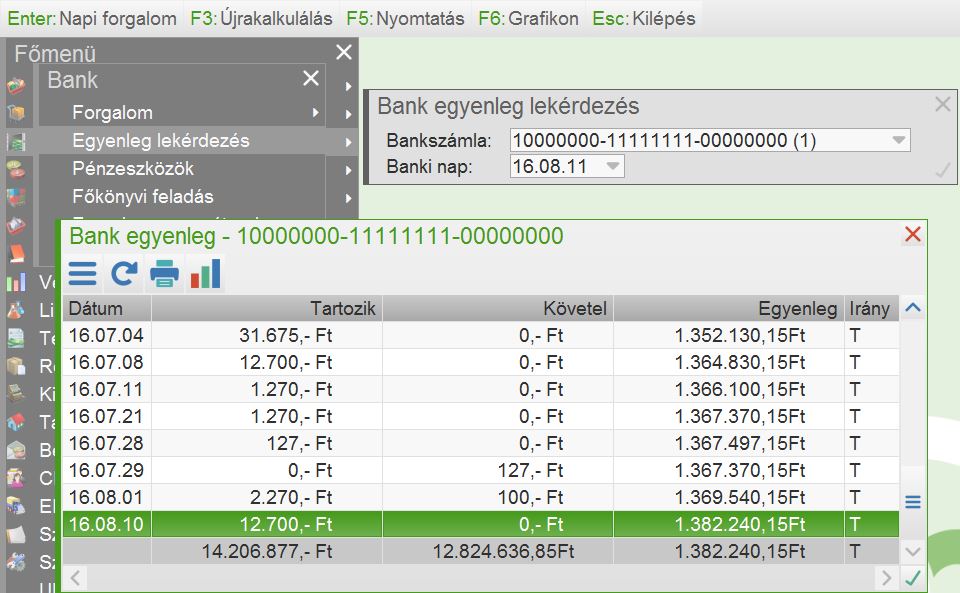Select highlighted row dated 16.08.10
The height and width of the screenshot is (593, 960).
pyautogui.click(x=481, y=524)
